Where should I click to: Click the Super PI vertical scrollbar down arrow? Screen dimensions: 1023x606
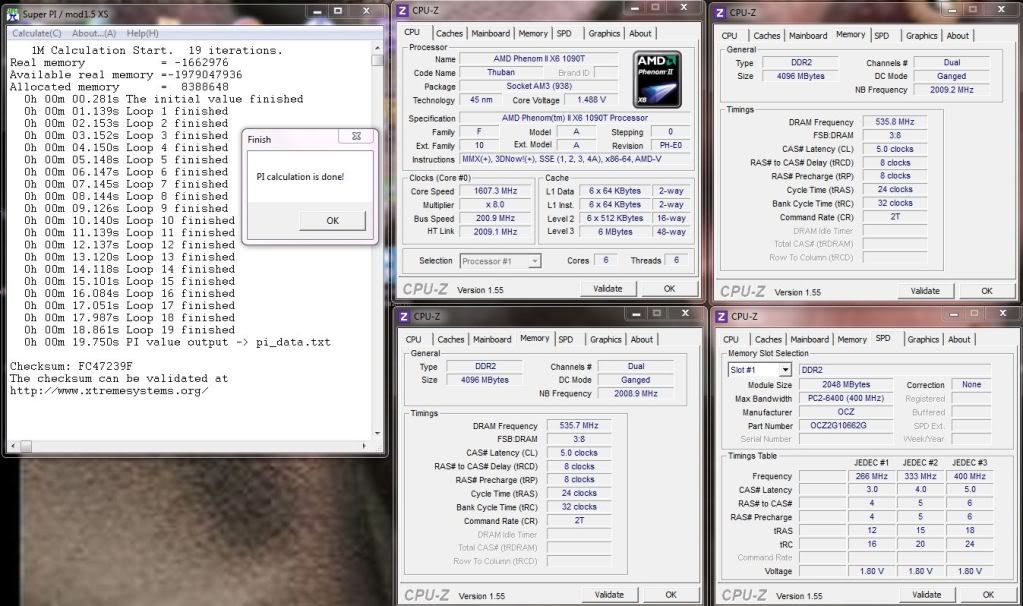(377, 433)
